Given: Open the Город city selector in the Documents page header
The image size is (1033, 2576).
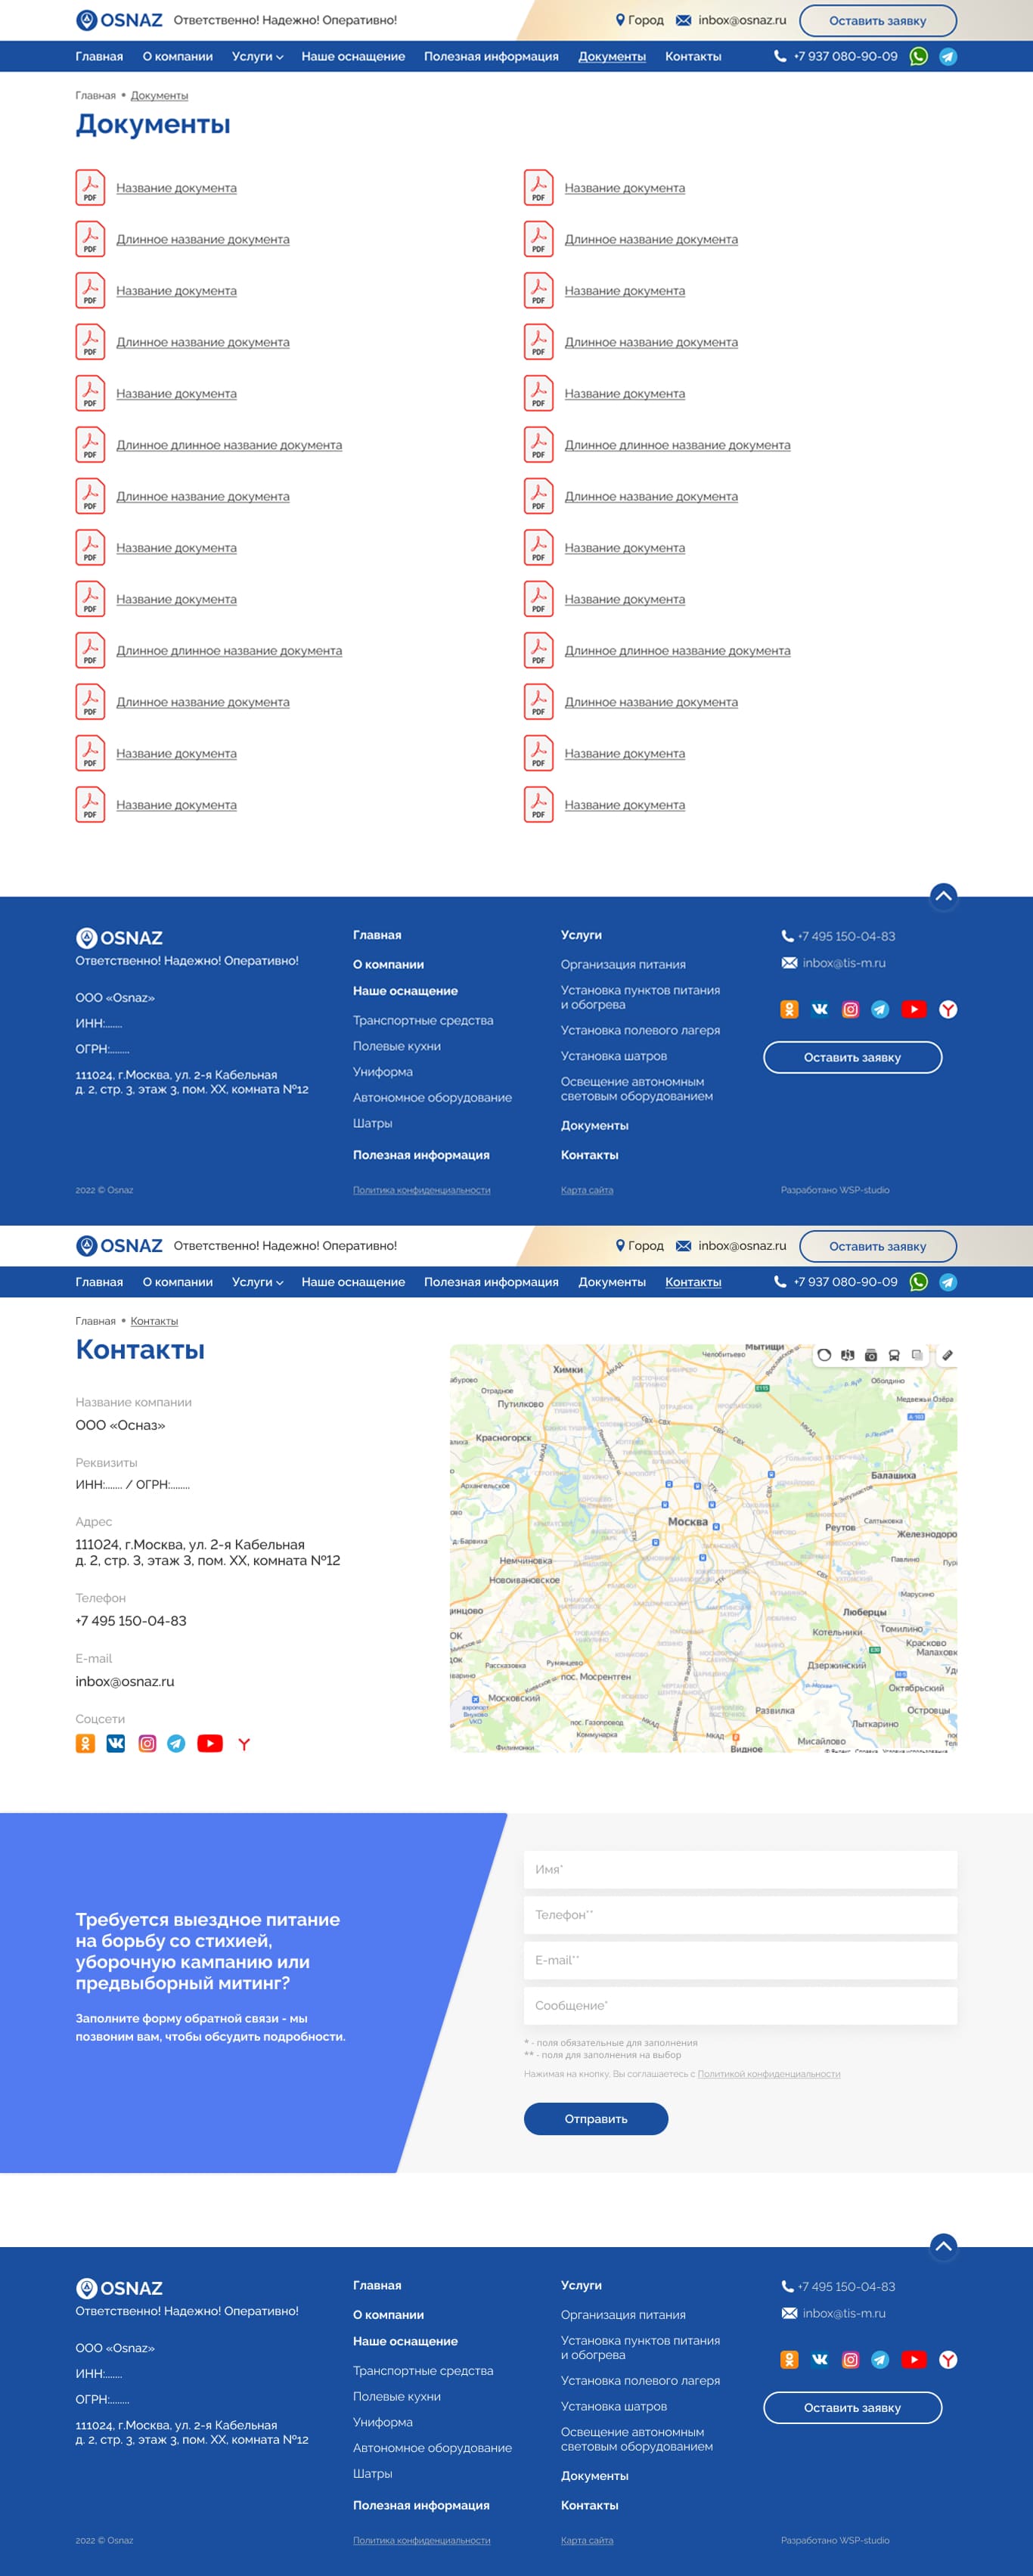Looking at the screenshot, I should 639,20.
